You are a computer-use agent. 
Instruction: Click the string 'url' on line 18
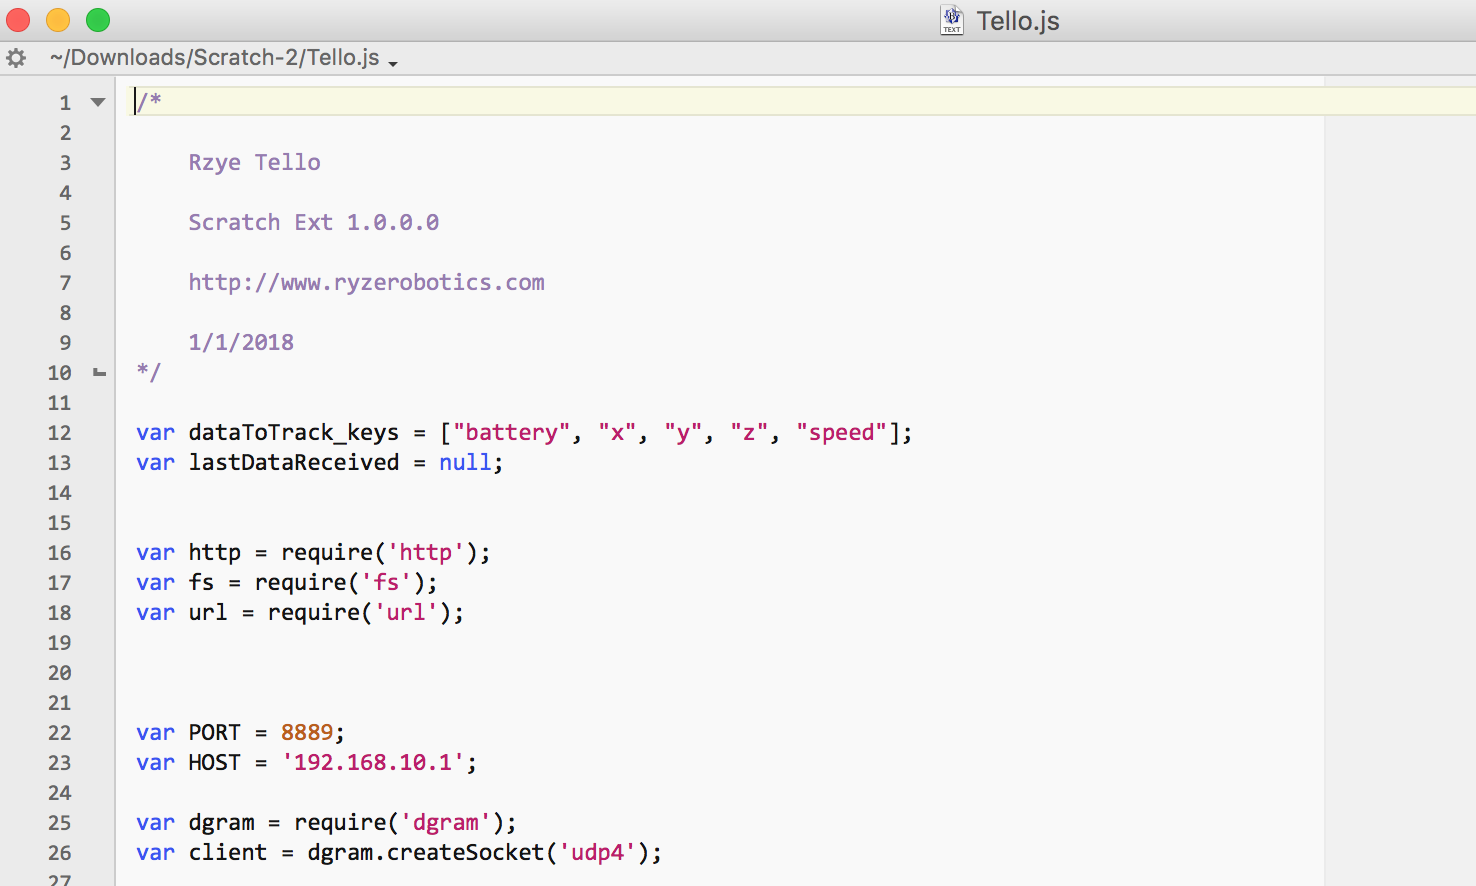coord(405,612)
